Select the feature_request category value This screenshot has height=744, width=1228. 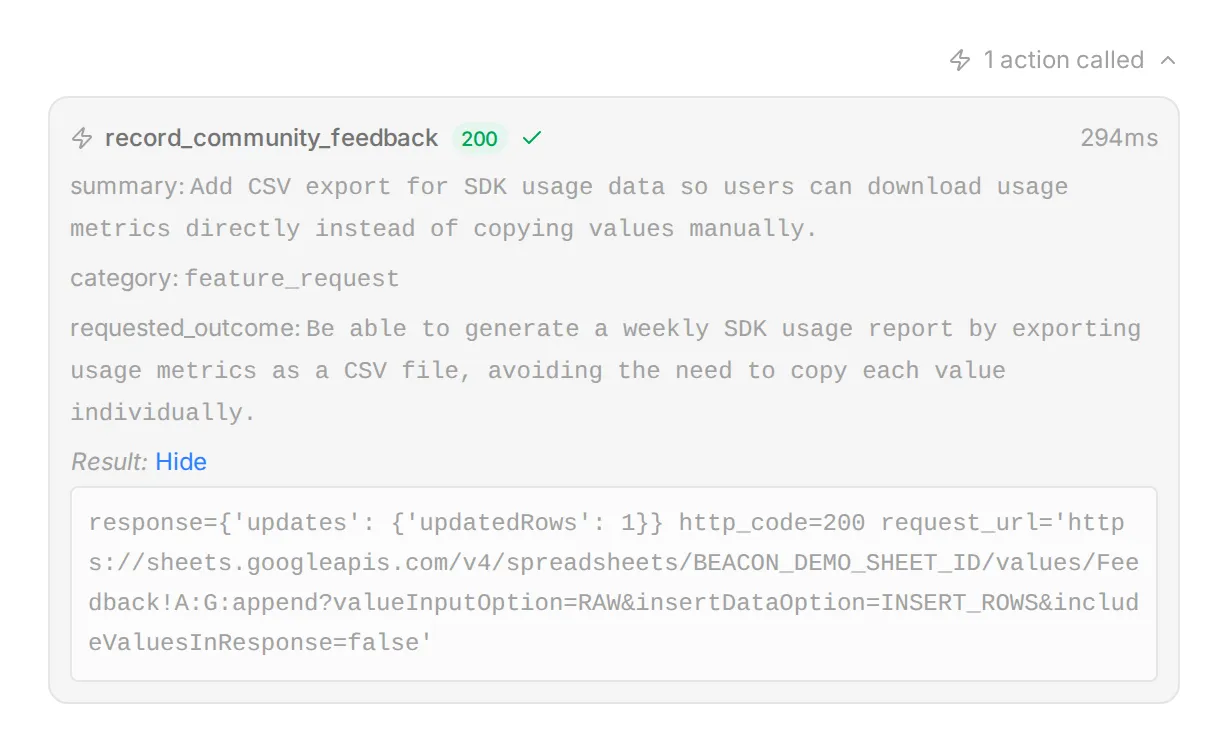click(x=292, y=279)
